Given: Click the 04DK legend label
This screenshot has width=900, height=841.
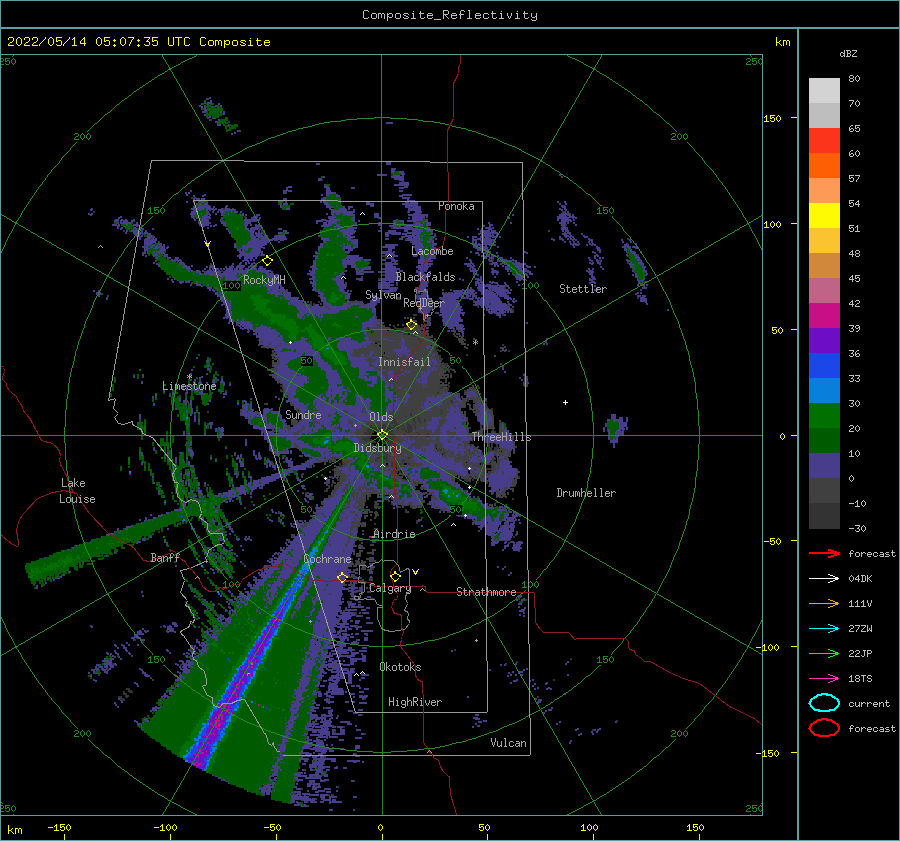Looking at the screenshot, I should 860,579.
